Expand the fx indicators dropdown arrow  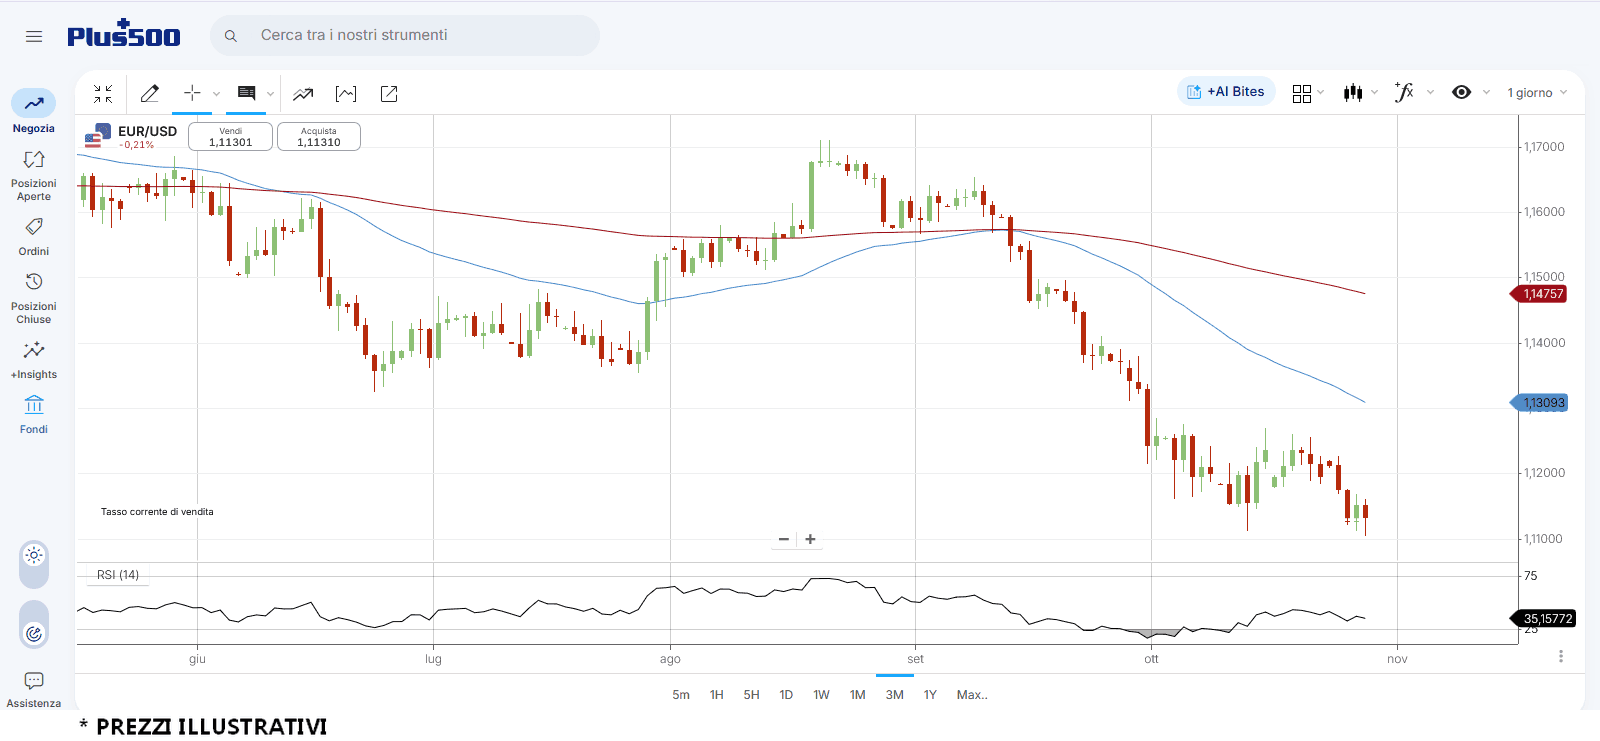pyautogui.click(x=1430, y=92)
